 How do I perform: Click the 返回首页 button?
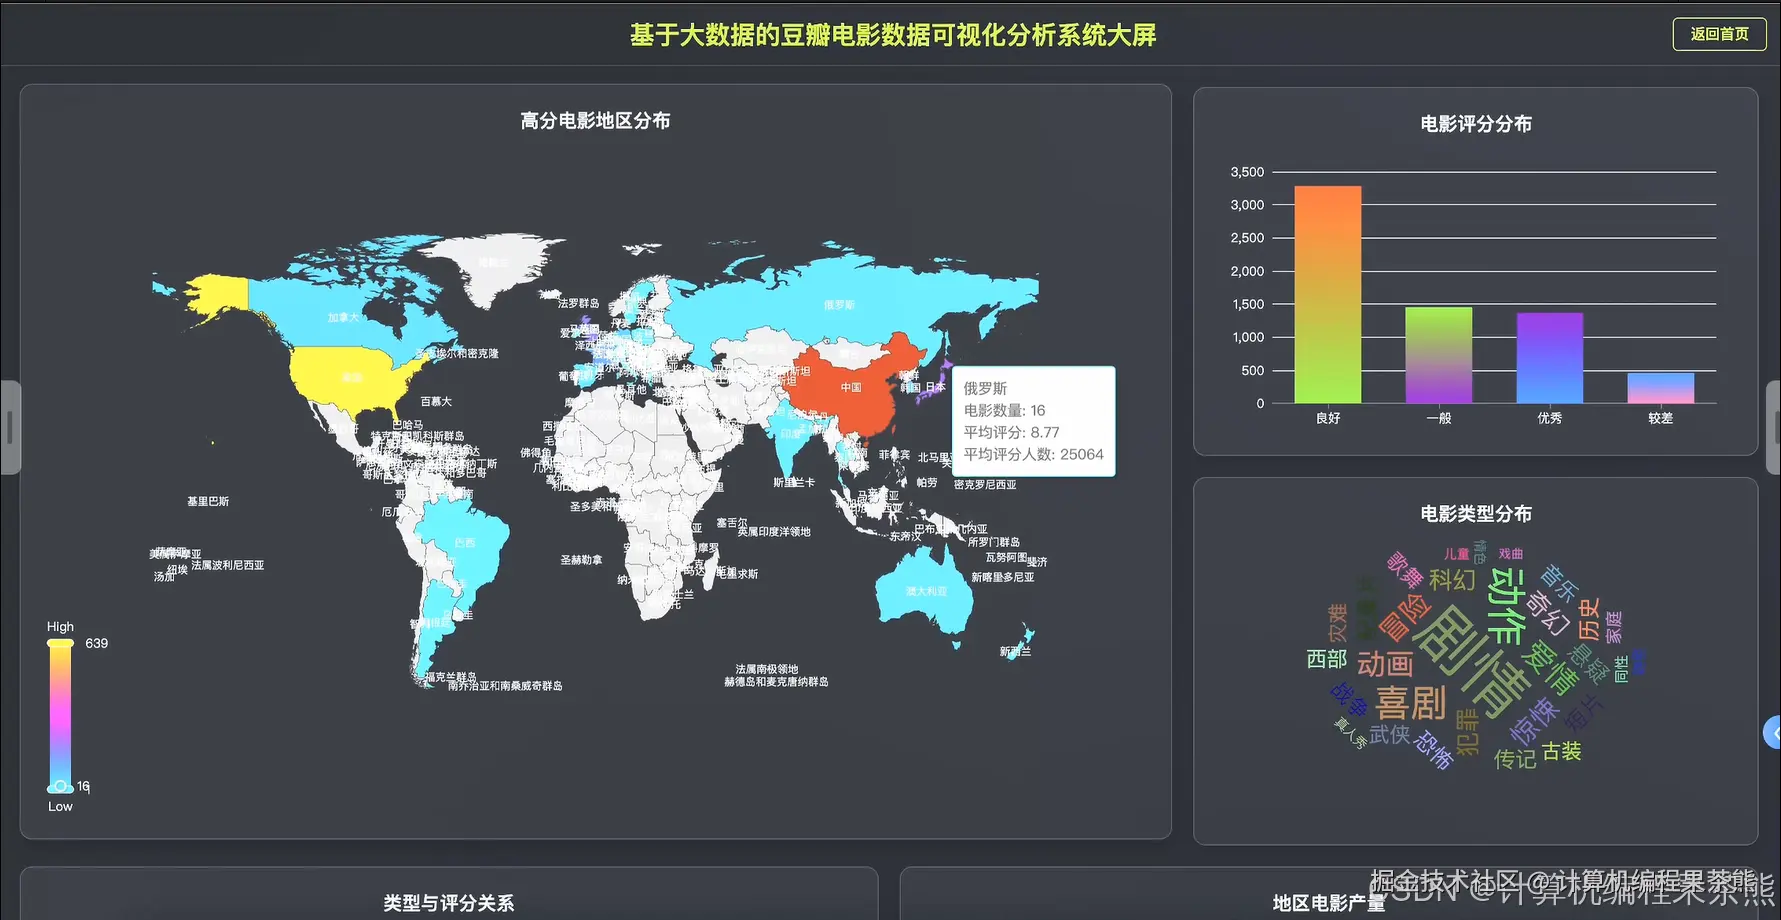point(1719,34)
